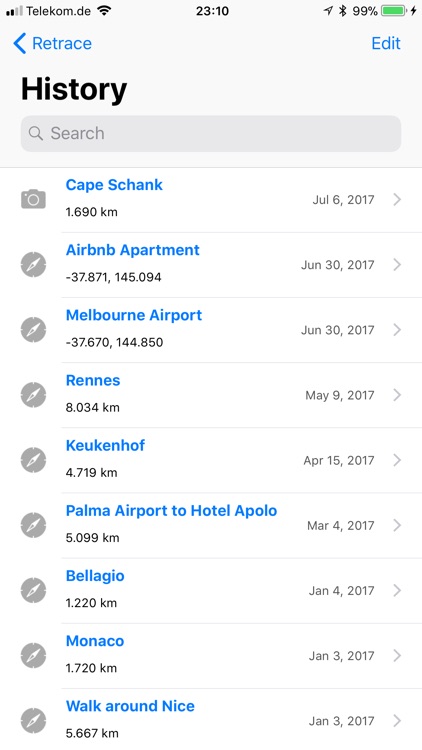This screenshot has width=422, height=750.
Task: Select the Monaco history entry
Action: point(211,655)
